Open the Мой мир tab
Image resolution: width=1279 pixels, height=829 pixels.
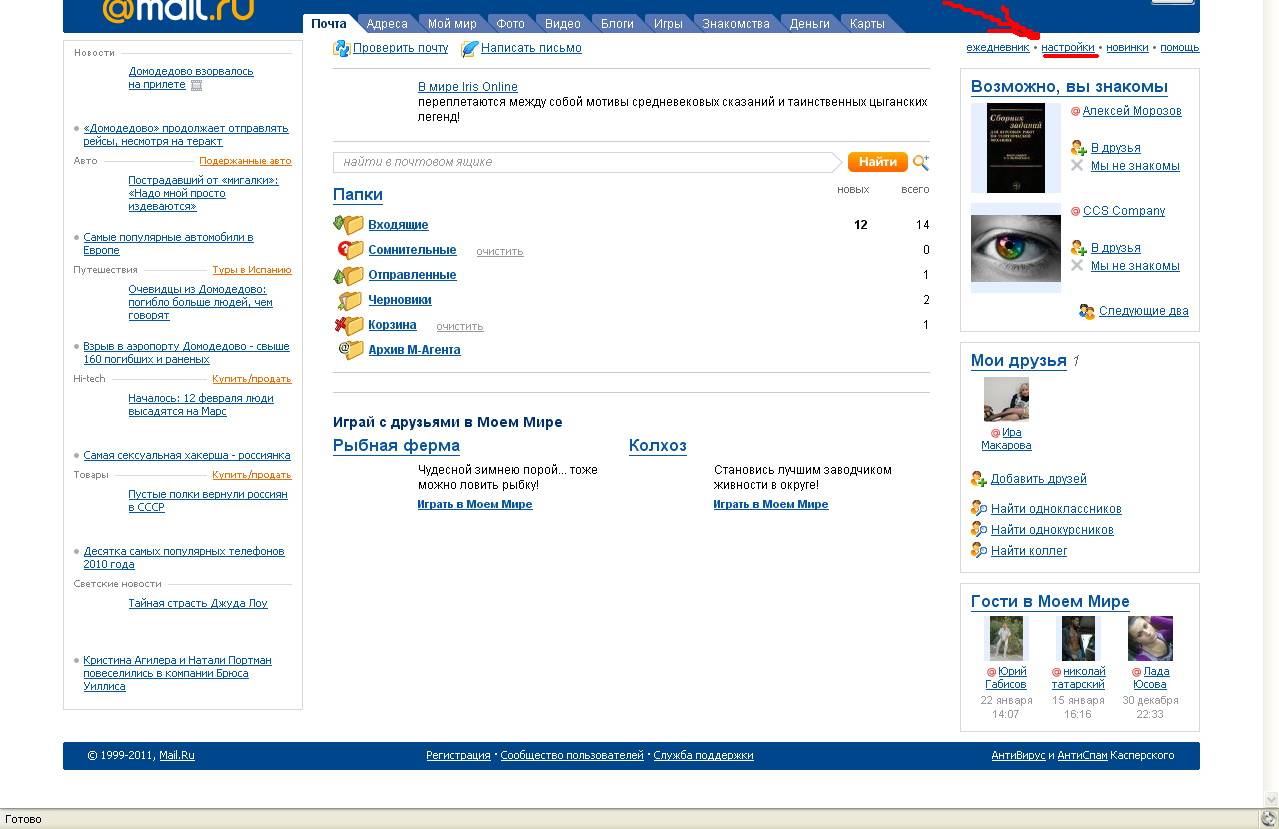[452, 24]
